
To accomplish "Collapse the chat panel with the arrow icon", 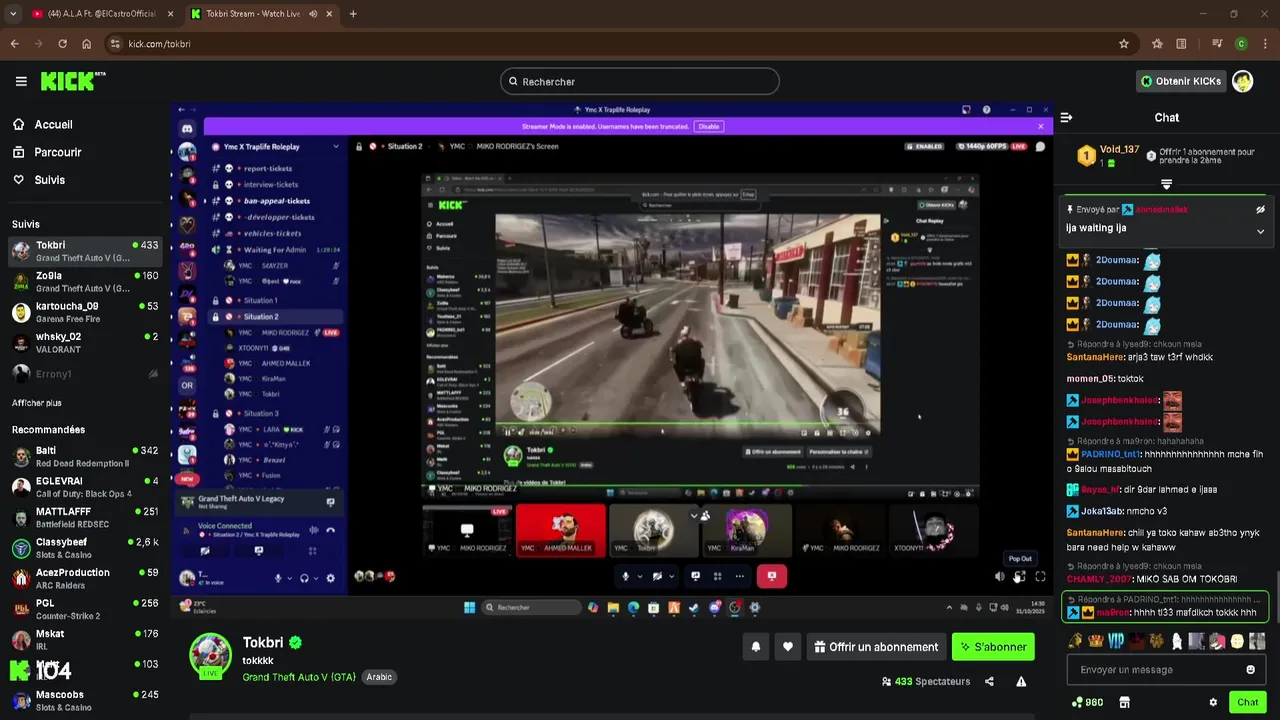I will point(1066,117).
